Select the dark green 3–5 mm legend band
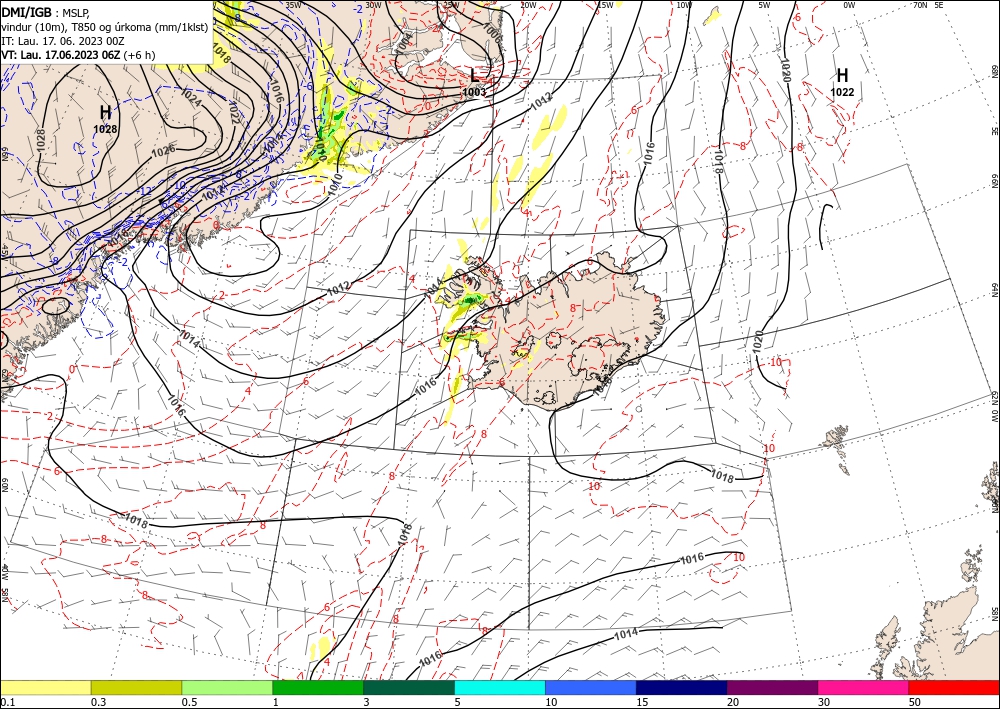The width and height of the screenshot is (1000, 709). 409,687
